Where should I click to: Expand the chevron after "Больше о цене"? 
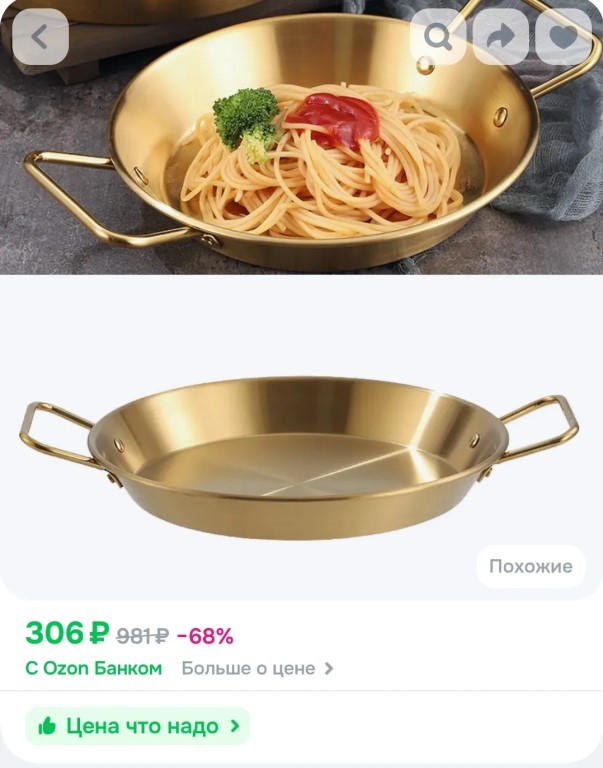point(329,668)
